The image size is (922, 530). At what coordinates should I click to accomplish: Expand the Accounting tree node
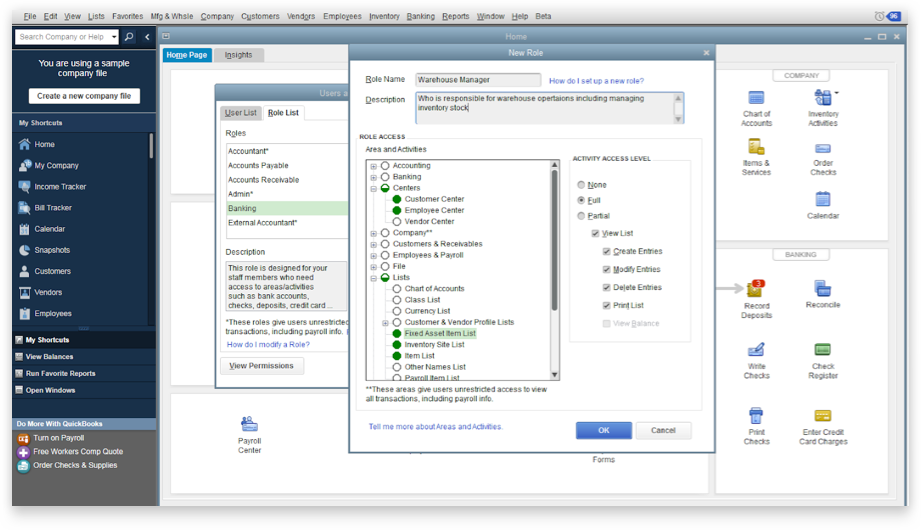[x=373, y=166]
